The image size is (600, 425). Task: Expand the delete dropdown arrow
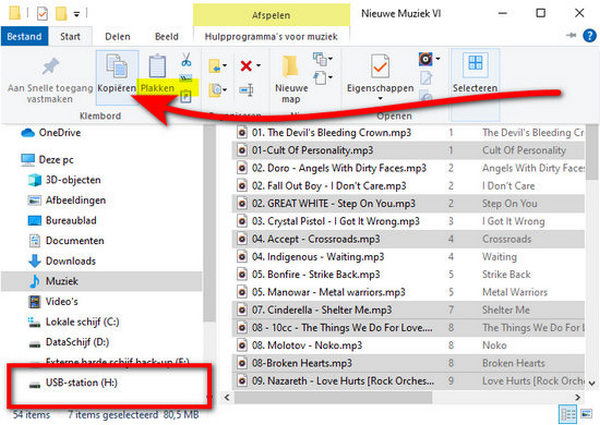(x=259, y=66)
